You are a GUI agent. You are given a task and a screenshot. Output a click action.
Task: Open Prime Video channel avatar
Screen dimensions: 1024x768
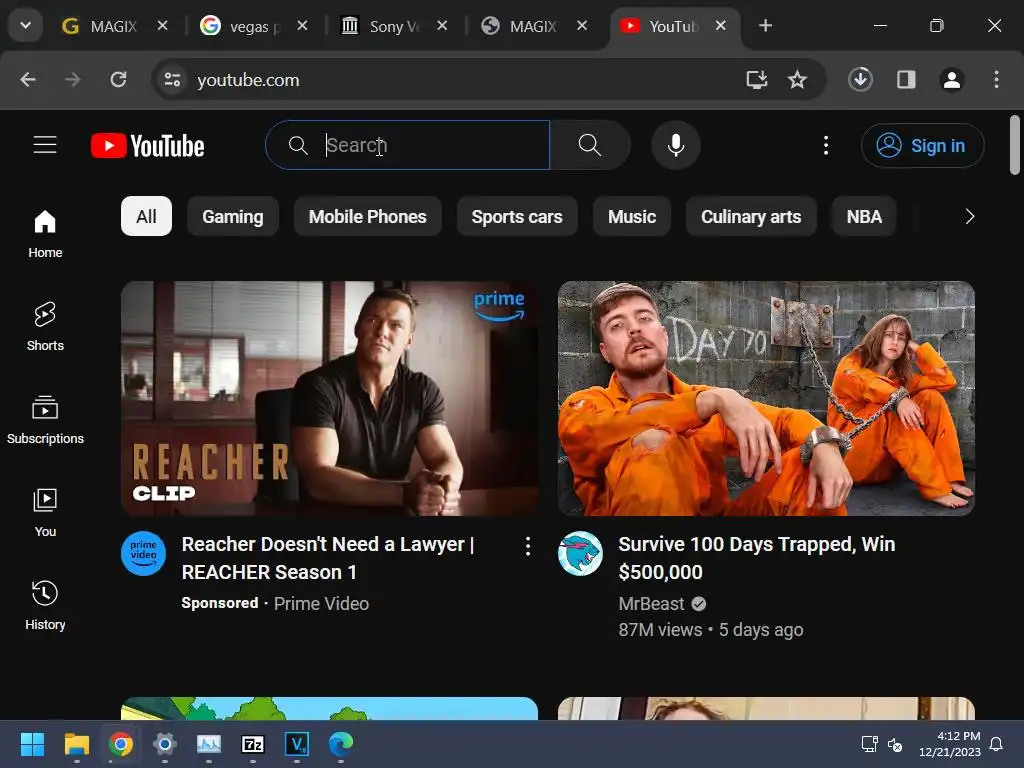pyautogui.click(x=144, y=553)
